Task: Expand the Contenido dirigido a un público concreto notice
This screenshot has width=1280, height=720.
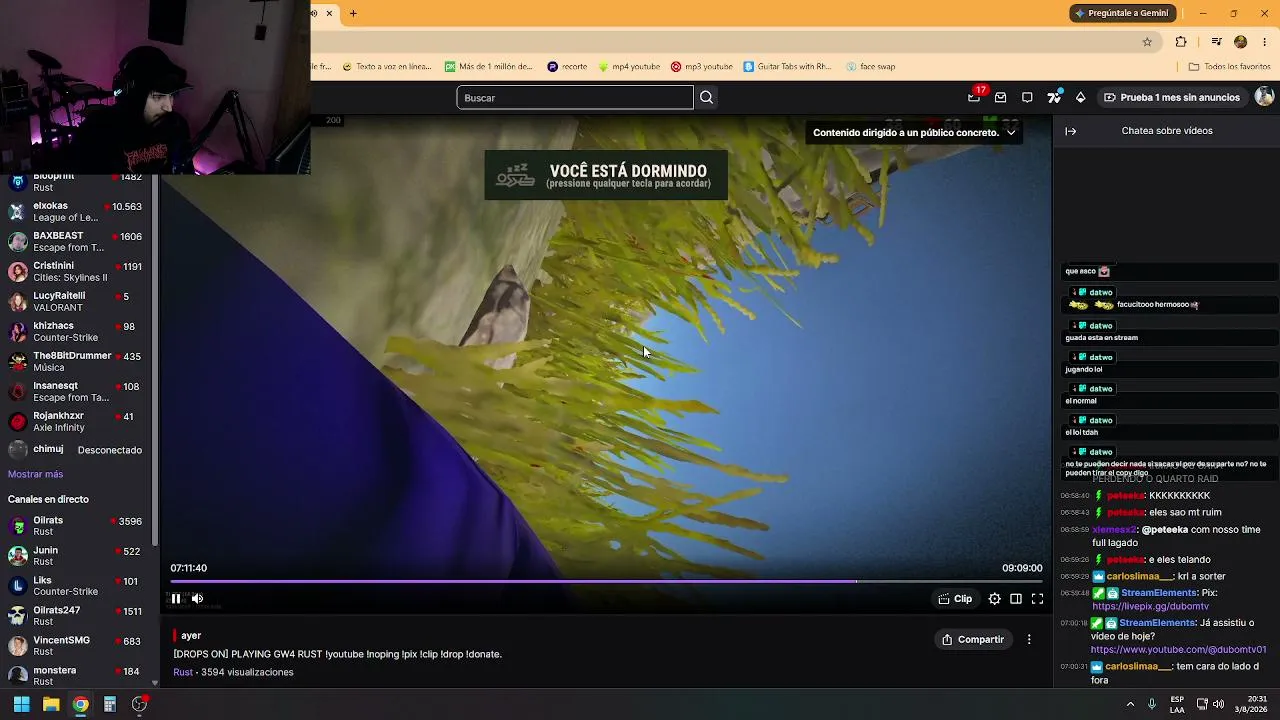Action: point(914,132)
